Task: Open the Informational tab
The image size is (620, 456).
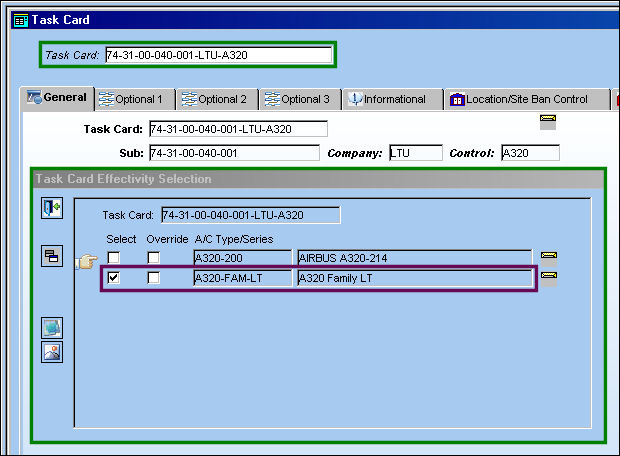Action: (393, 99)
